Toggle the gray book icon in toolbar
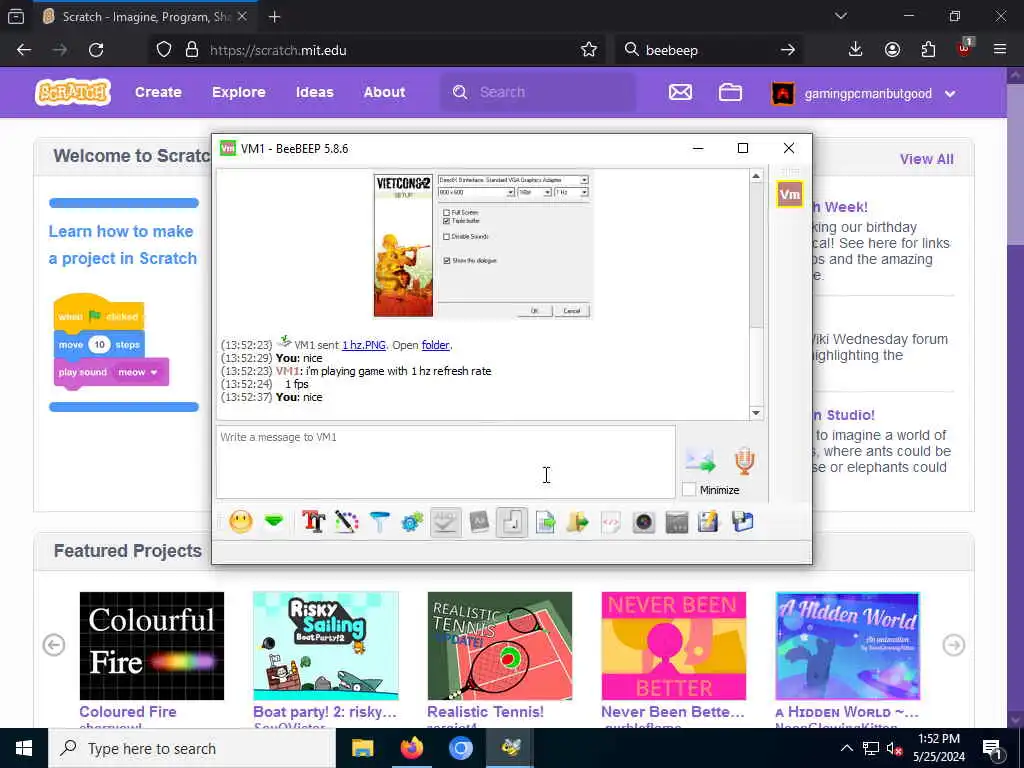Viewport: 1024px width, 768px height. 479,522
